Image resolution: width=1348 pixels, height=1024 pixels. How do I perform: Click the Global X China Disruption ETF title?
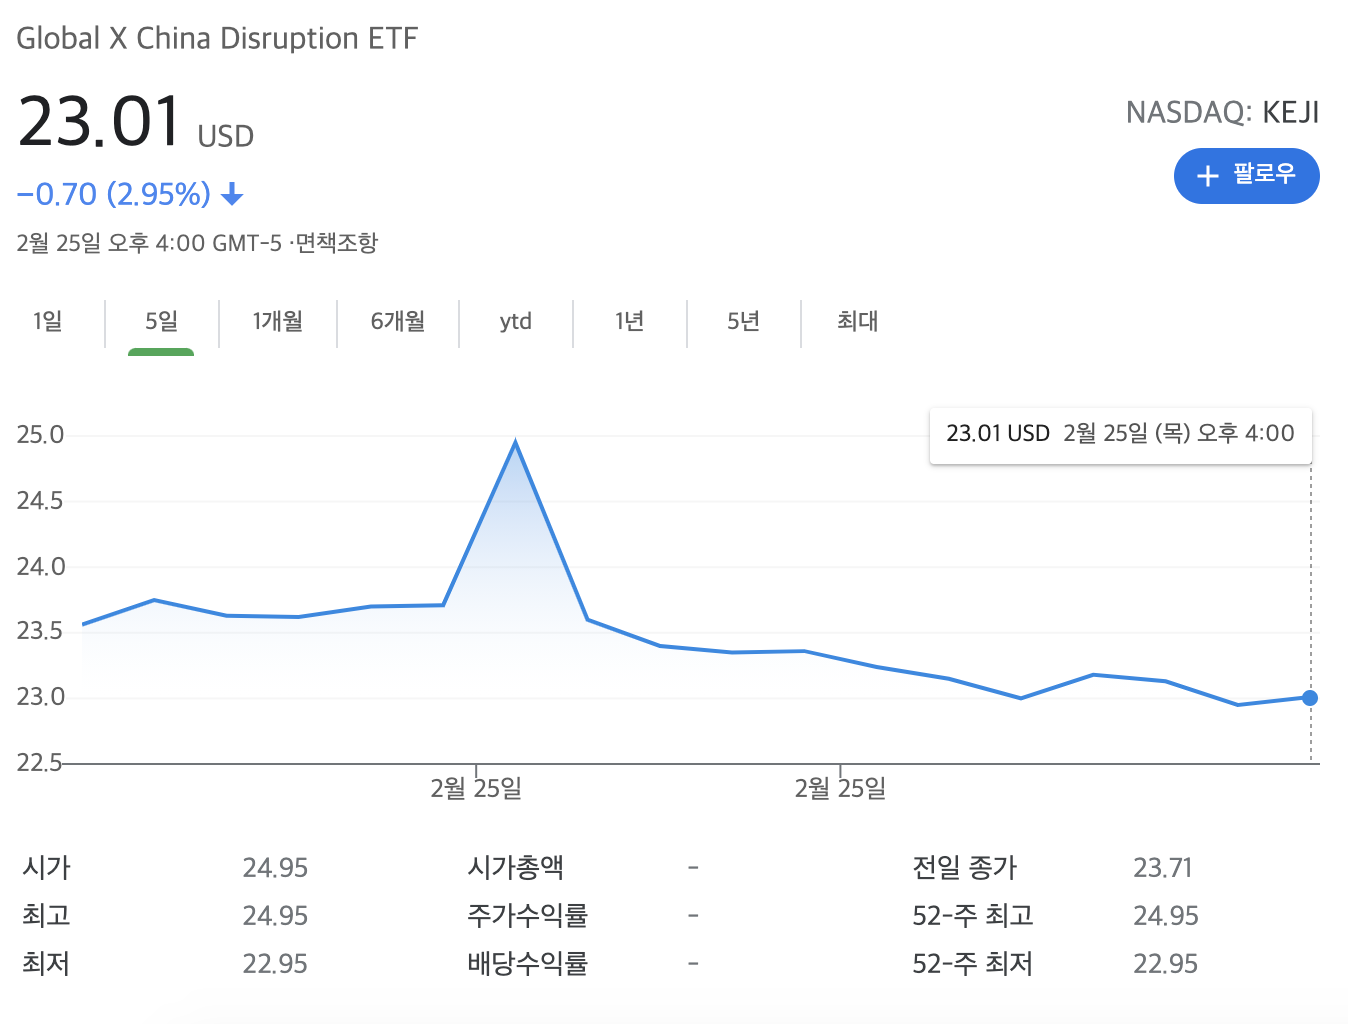click(x=217, y=39)
